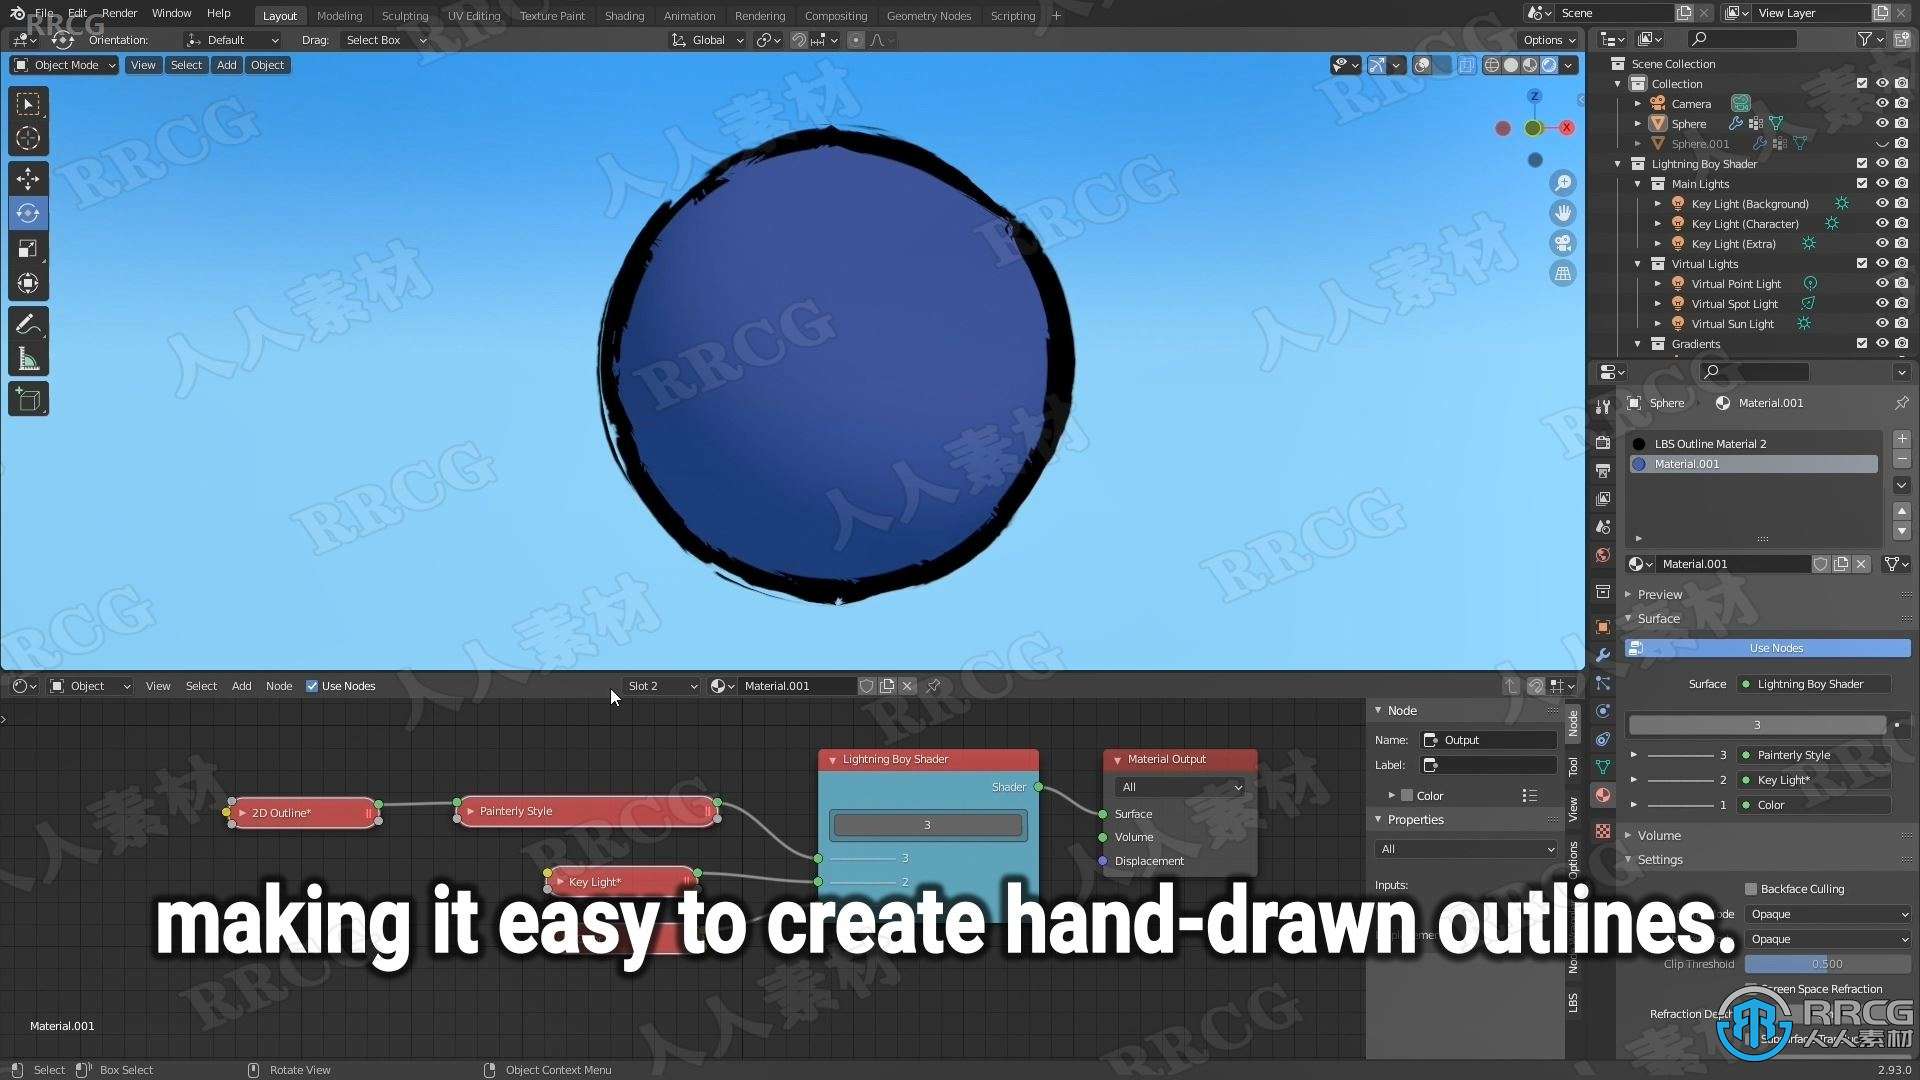Screen dimensions: 1920x1080
Task: Expand the Color property in material panel
Action: click(x=1393, y=795)
